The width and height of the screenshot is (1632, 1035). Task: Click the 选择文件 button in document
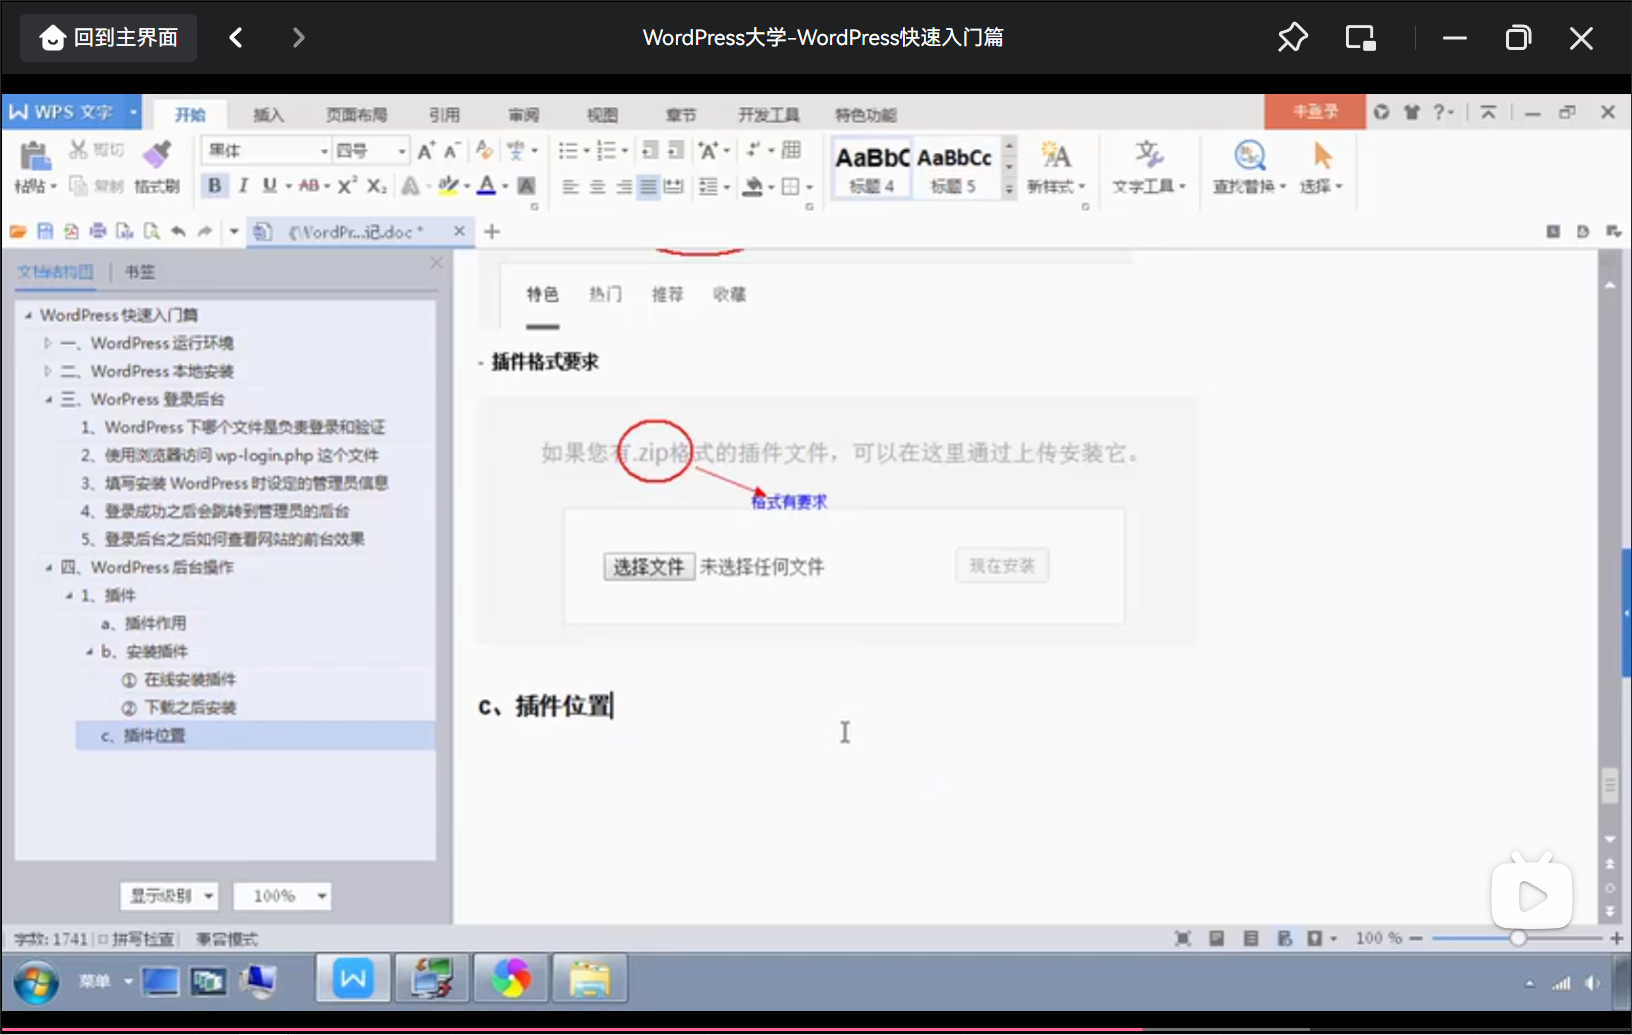pyautogui.click(x=649, y=567)
